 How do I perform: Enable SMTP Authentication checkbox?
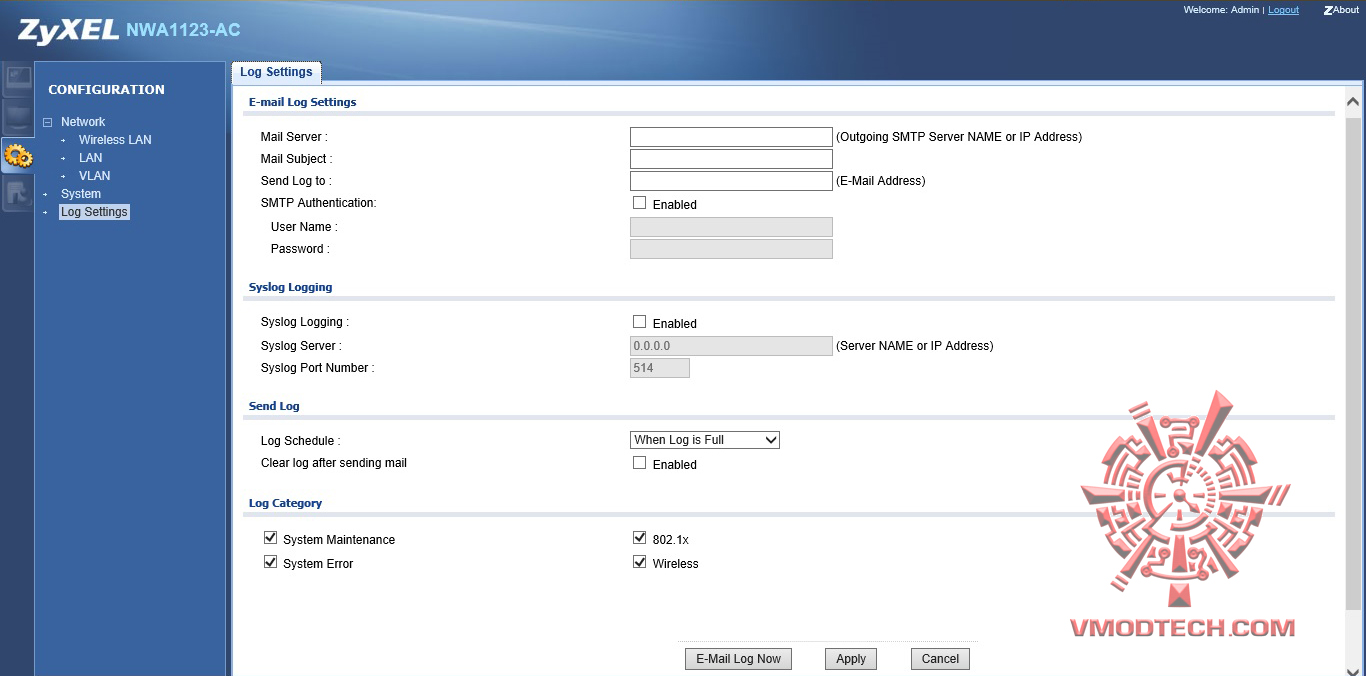click(x=640, y=203)
